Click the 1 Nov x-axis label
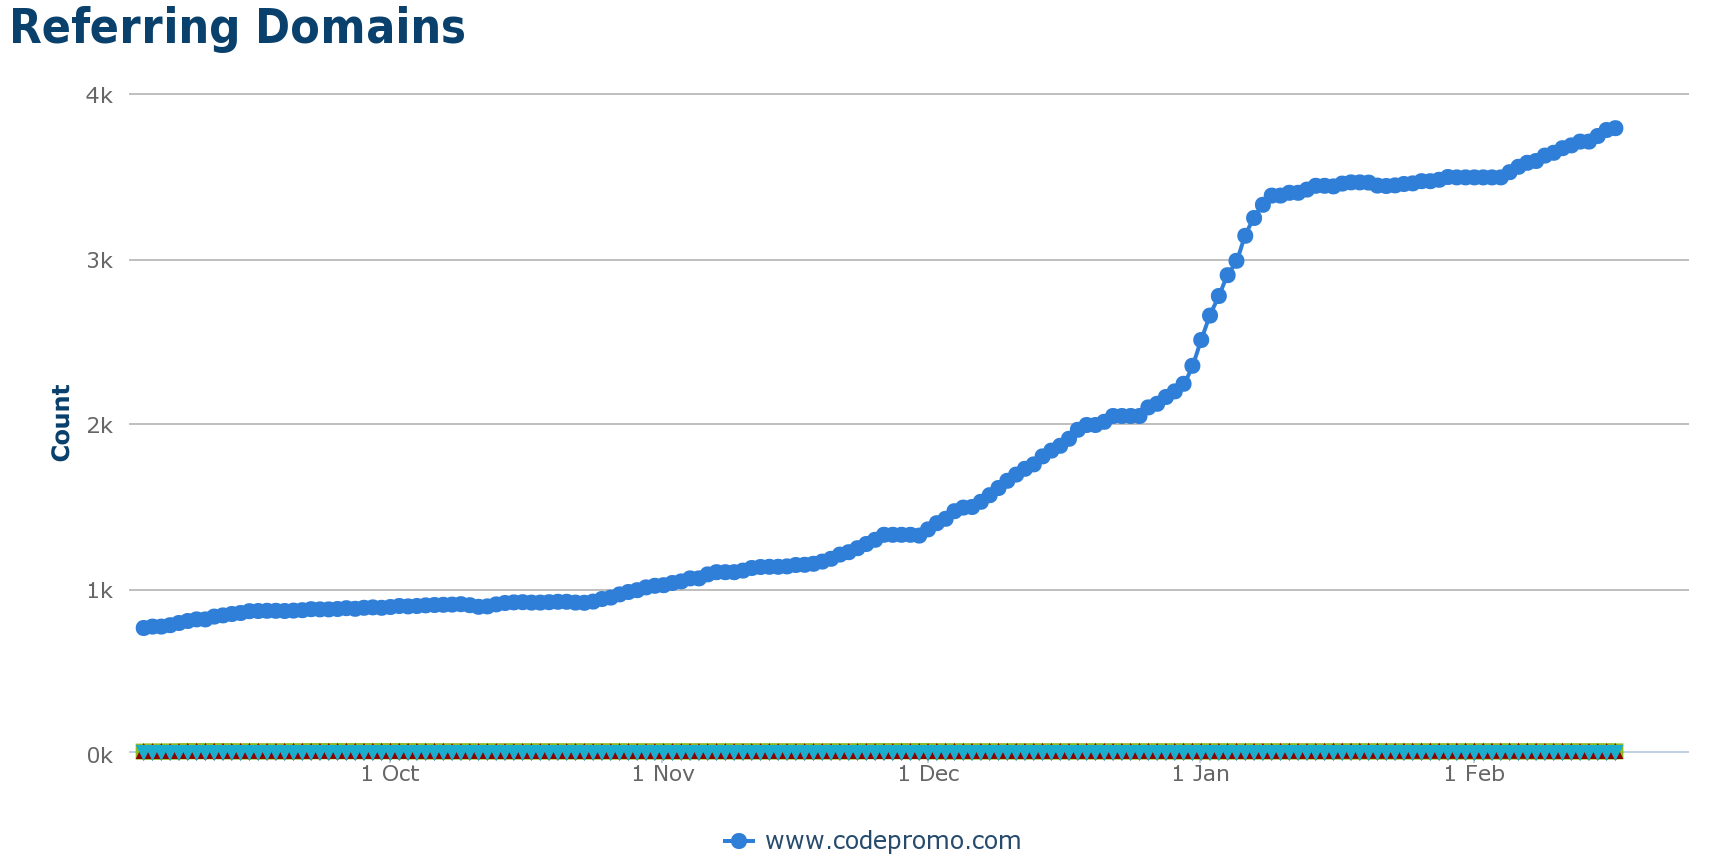 coord(663,773)
